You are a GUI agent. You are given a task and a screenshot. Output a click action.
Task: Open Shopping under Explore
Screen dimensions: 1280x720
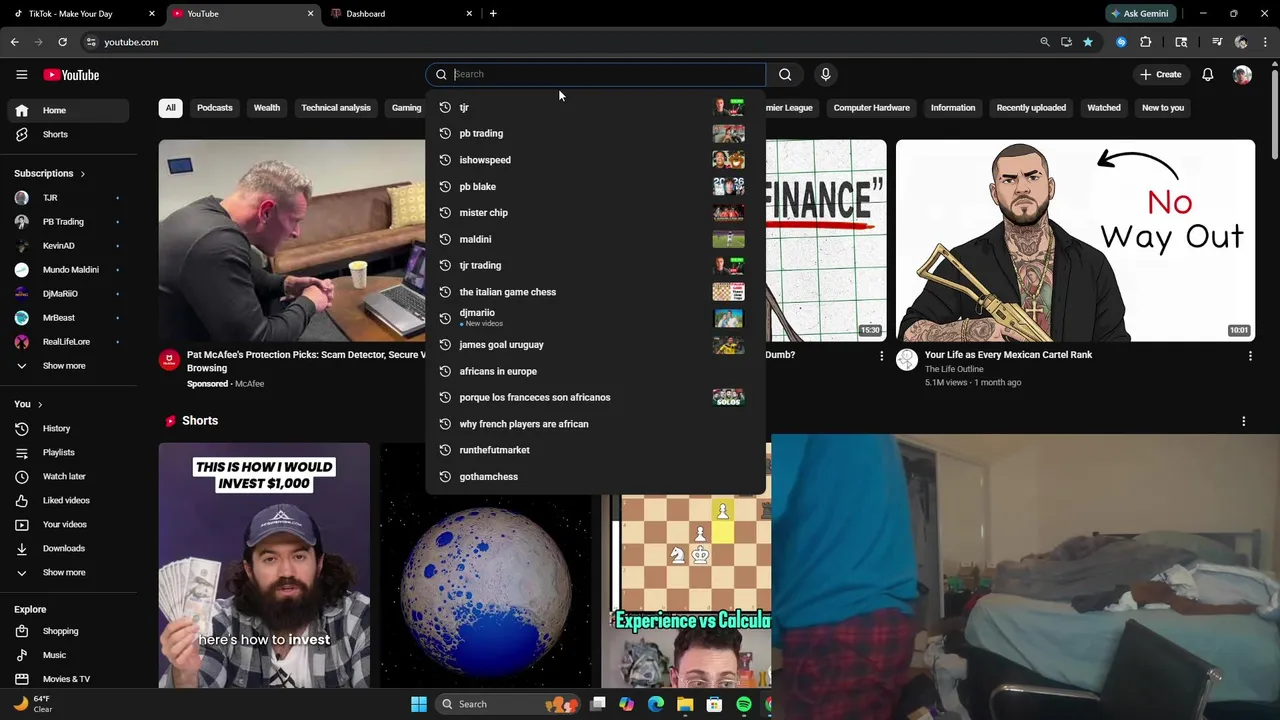(68, 631)
